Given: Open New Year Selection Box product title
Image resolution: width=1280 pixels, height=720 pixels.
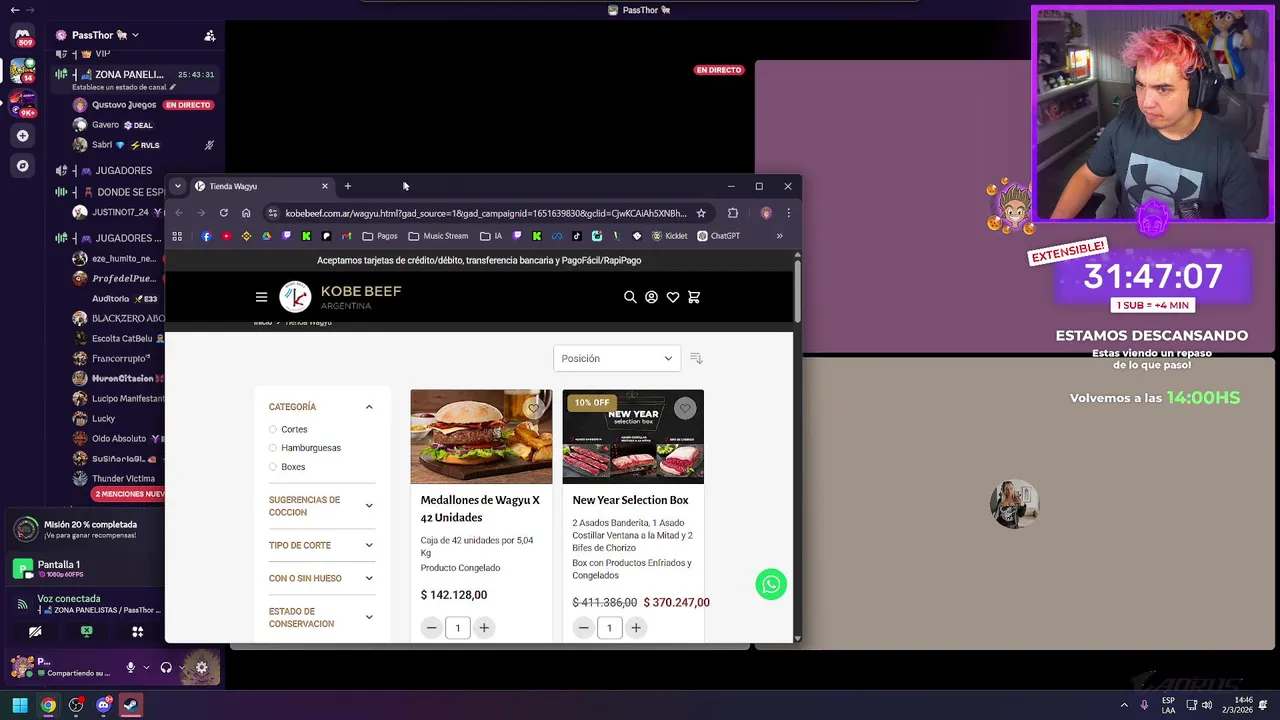Looking at the screenshot, I should pyautogui.click(x=630, y=500).
